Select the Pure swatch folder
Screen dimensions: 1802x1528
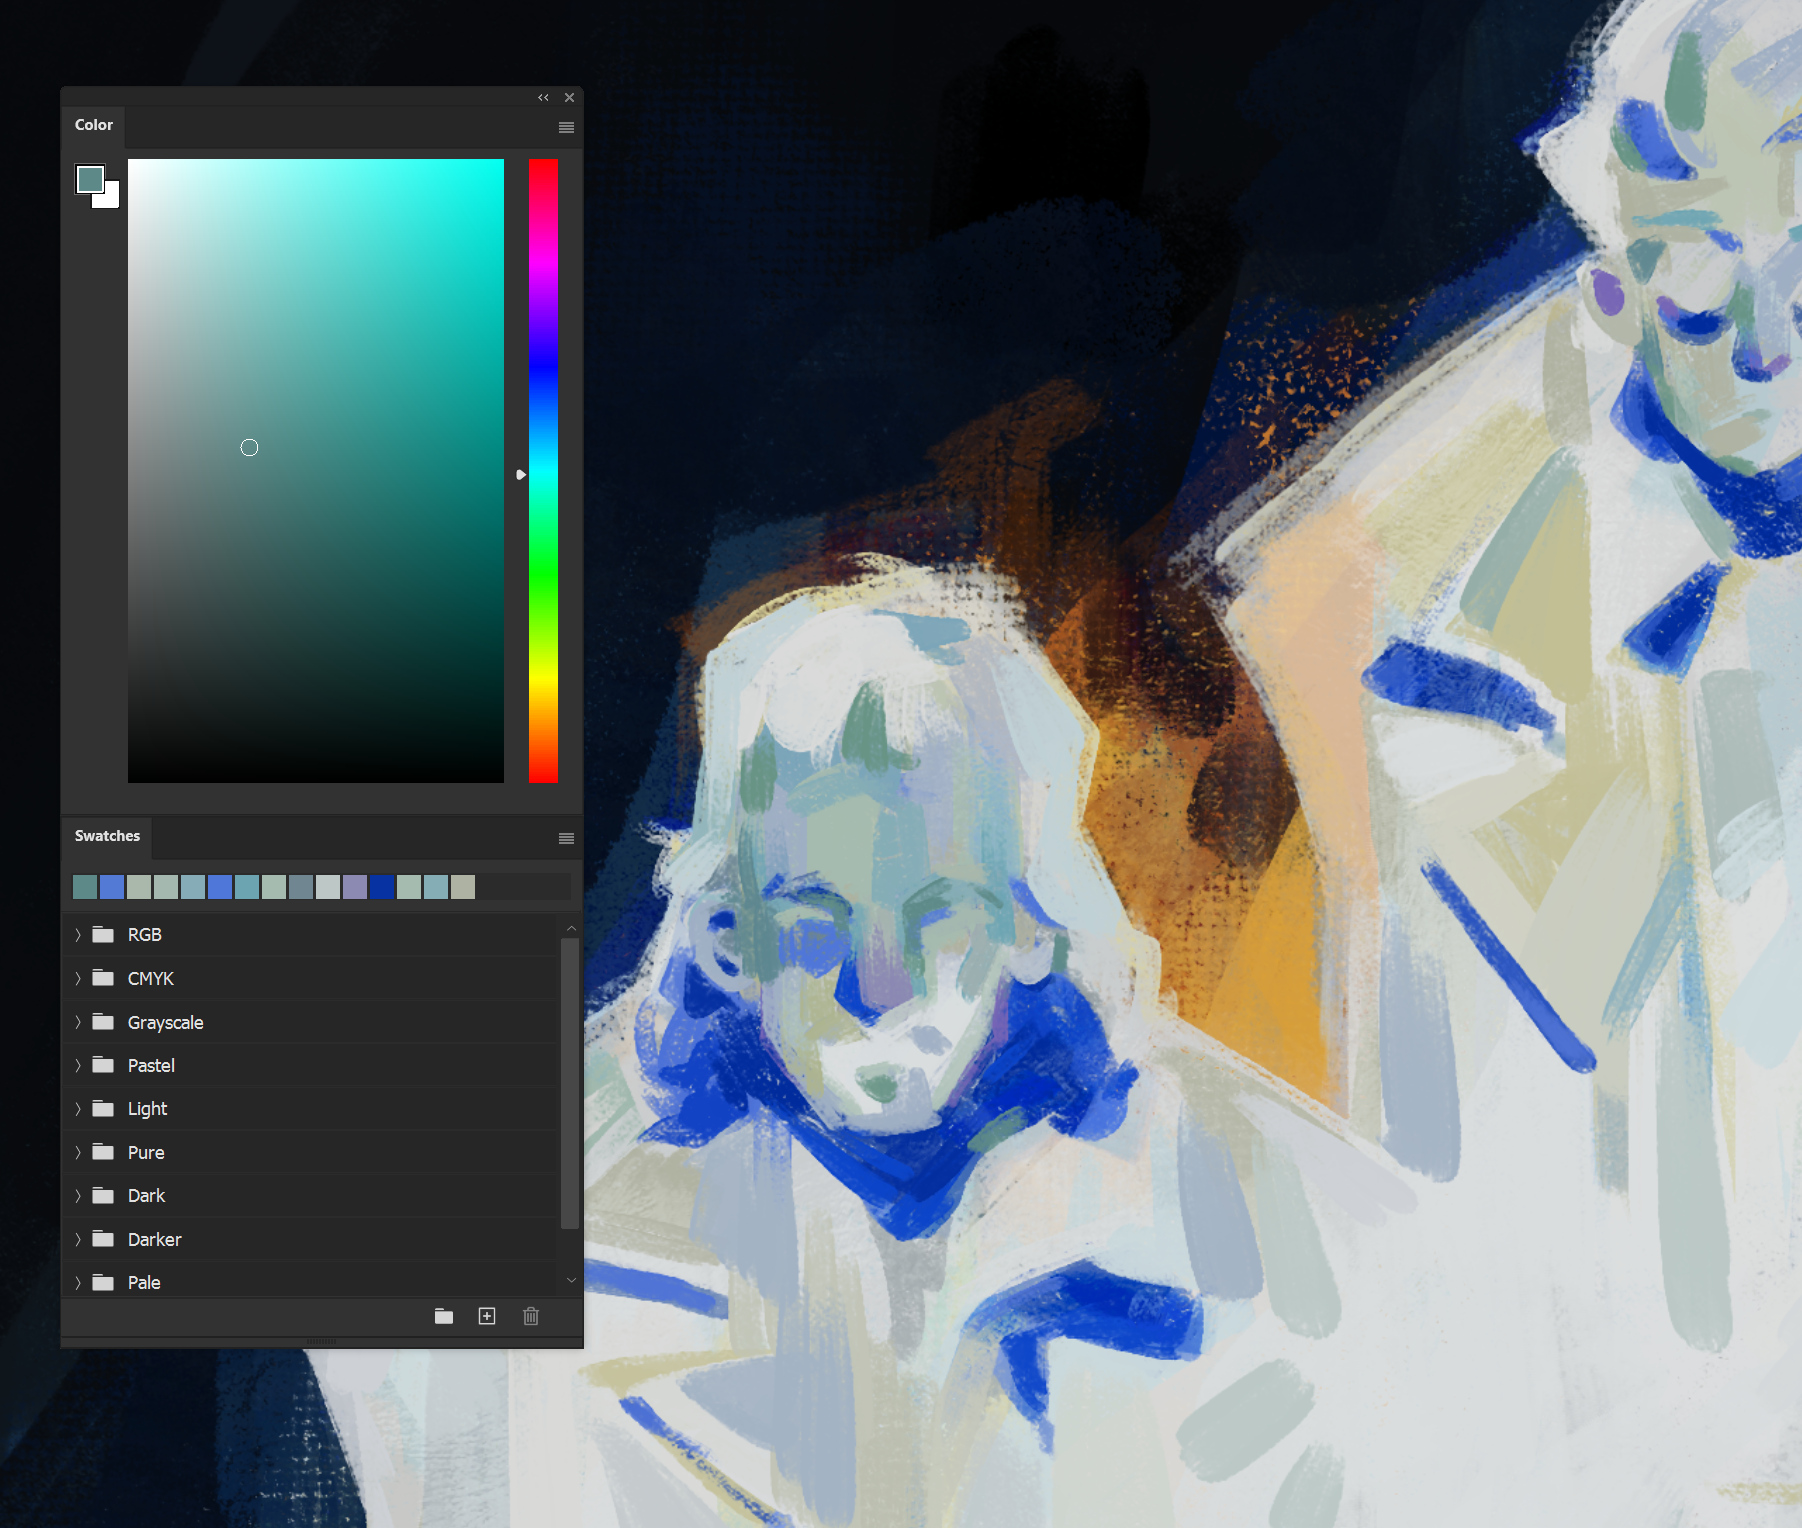[146, 1152]
